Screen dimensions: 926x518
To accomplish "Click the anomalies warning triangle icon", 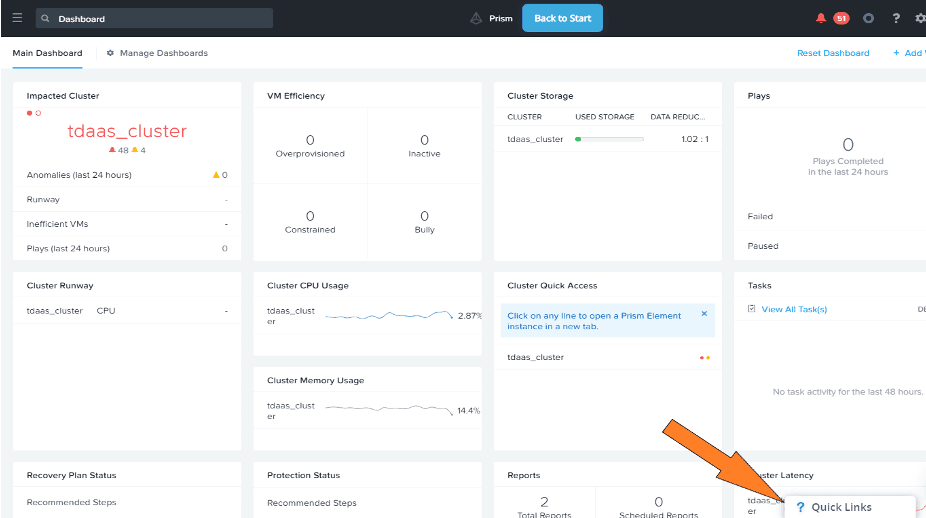I will (216, 175).
